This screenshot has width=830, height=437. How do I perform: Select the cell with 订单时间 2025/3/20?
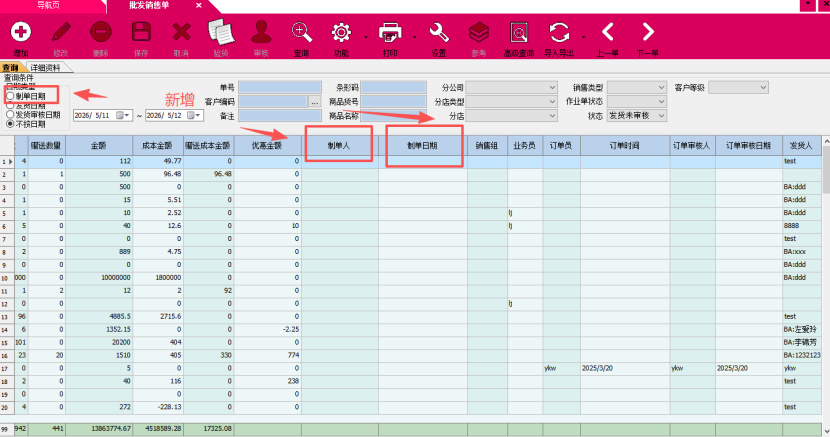click(x=625, y=368)
